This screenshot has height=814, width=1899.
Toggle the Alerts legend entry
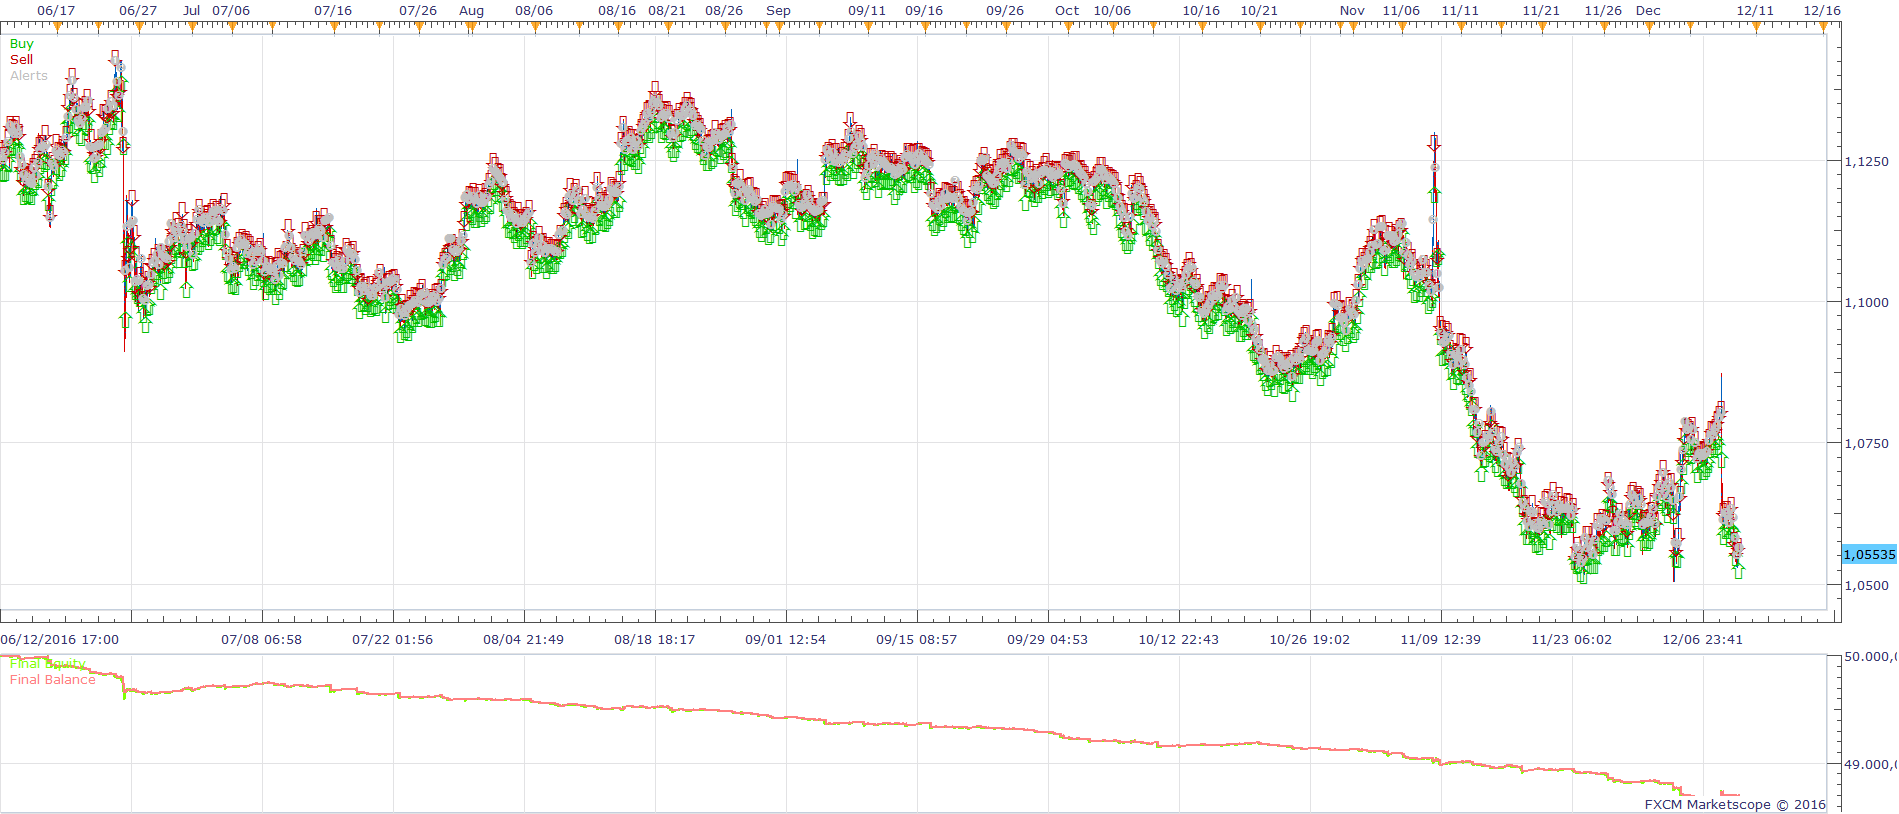(29, 76)
